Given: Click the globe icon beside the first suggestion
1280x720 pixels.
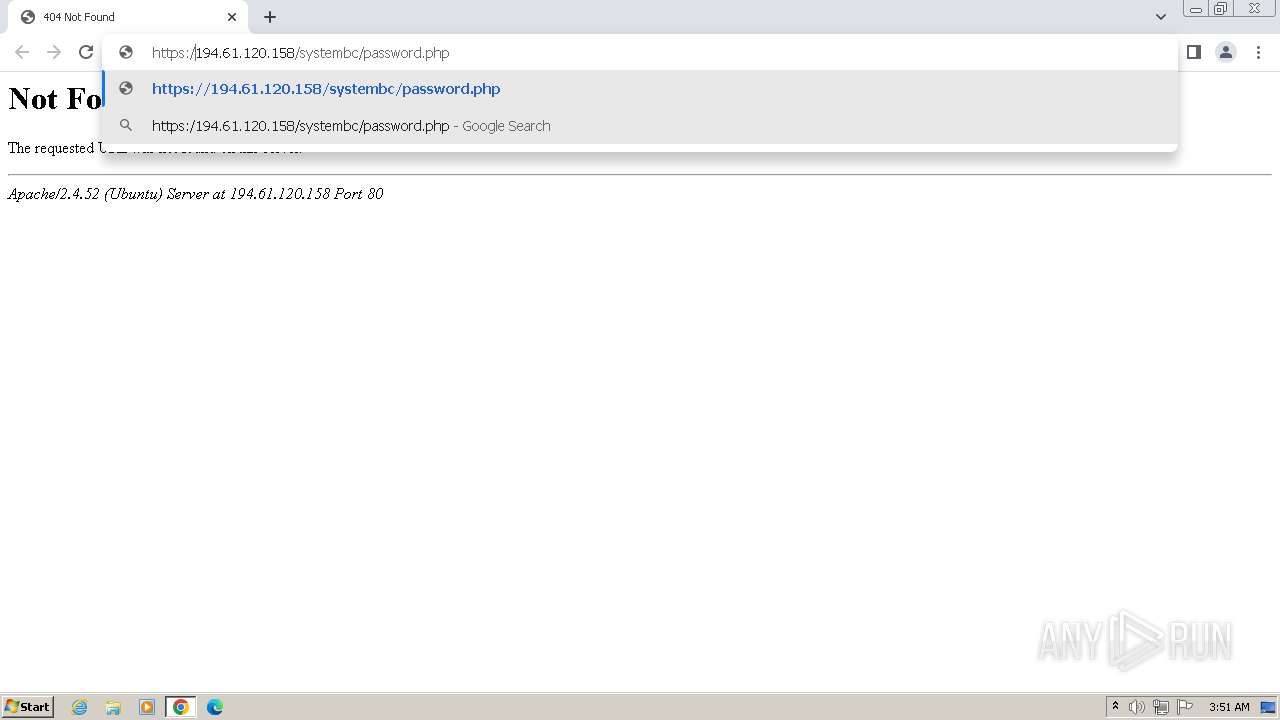Looking at the screenshot, I should coord(126,88).
